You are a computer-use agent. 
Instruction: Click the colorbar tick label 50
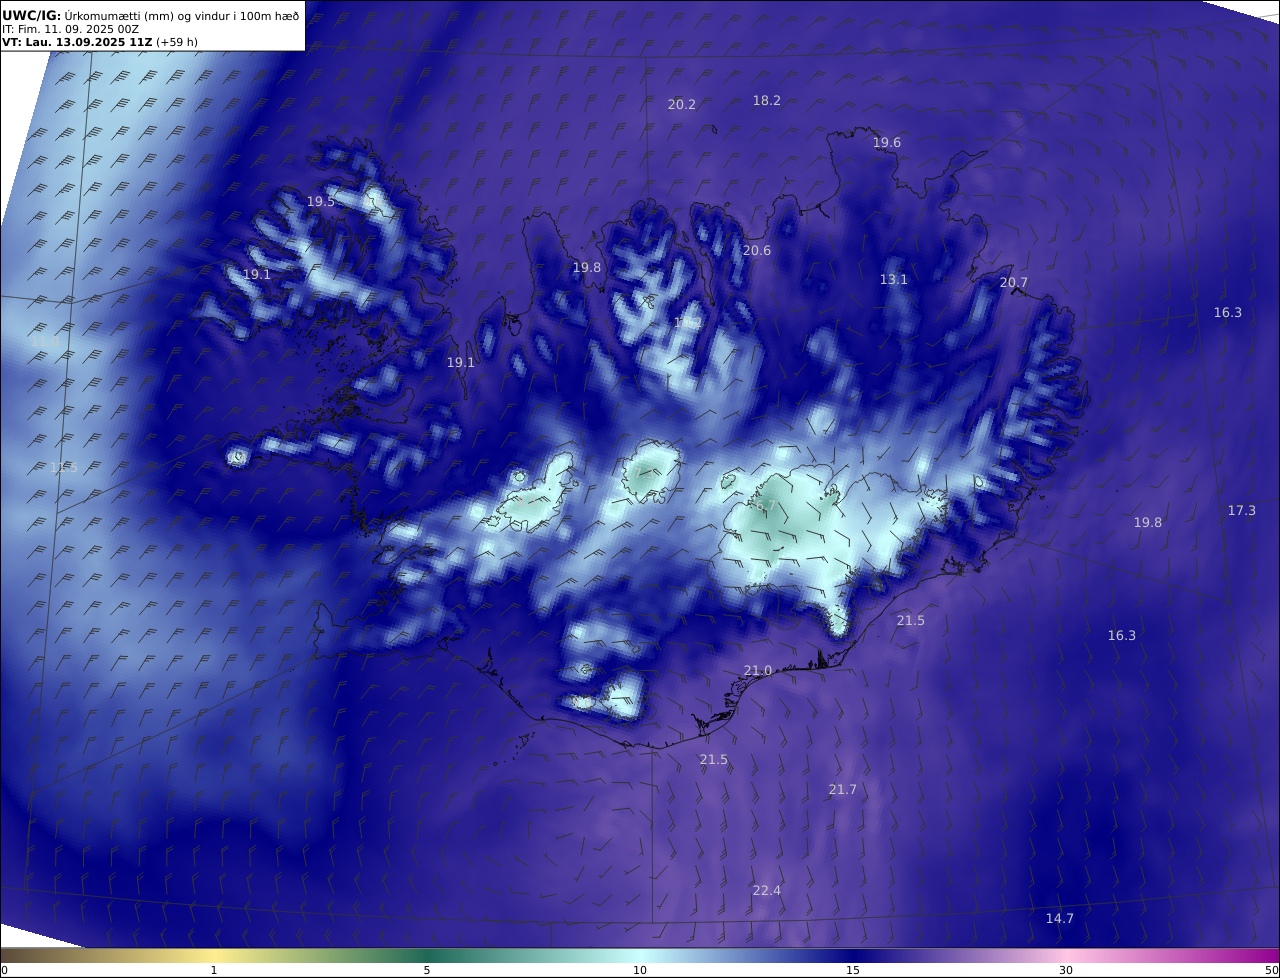pos(1271,970)
